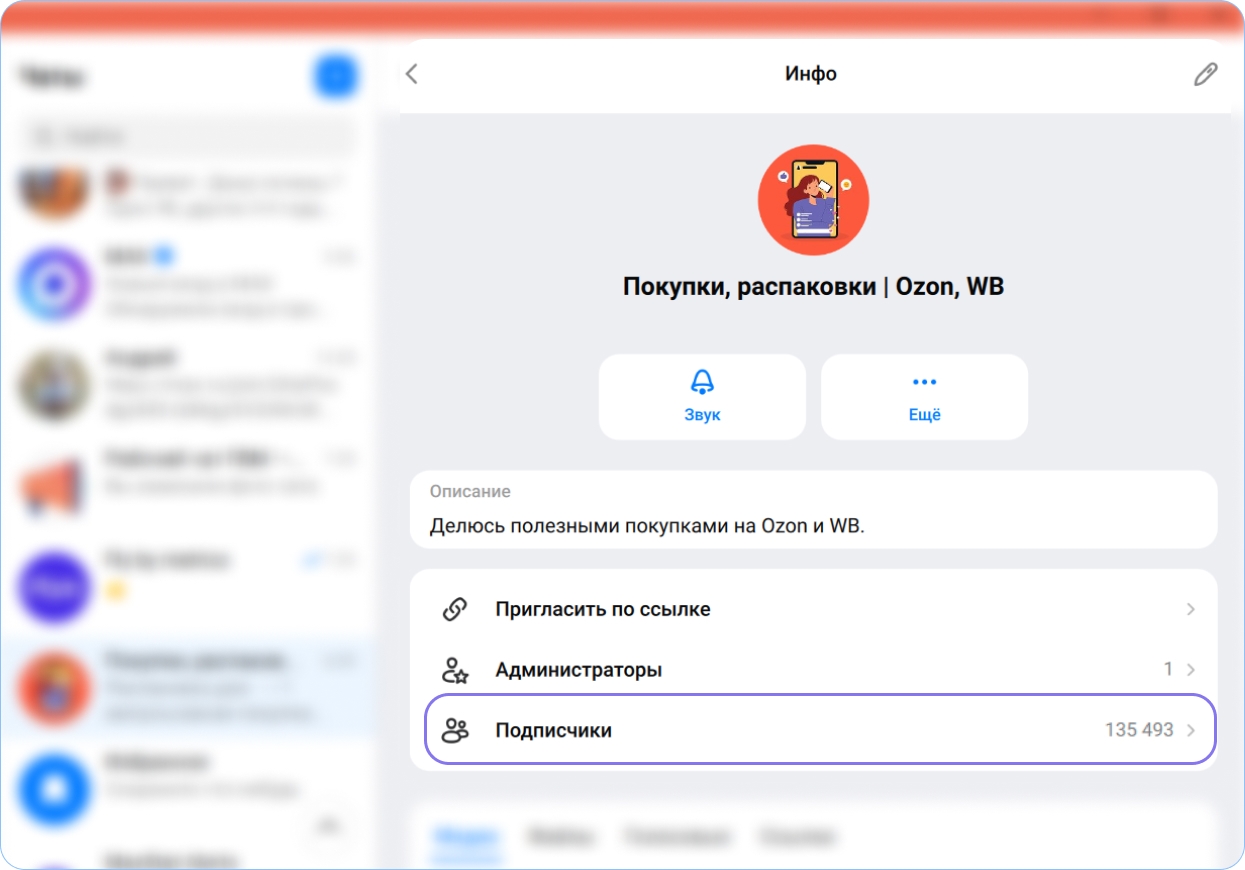
Task: Expand the chevron on Пригласить по ссылке row
Action: coord(1190,609)
